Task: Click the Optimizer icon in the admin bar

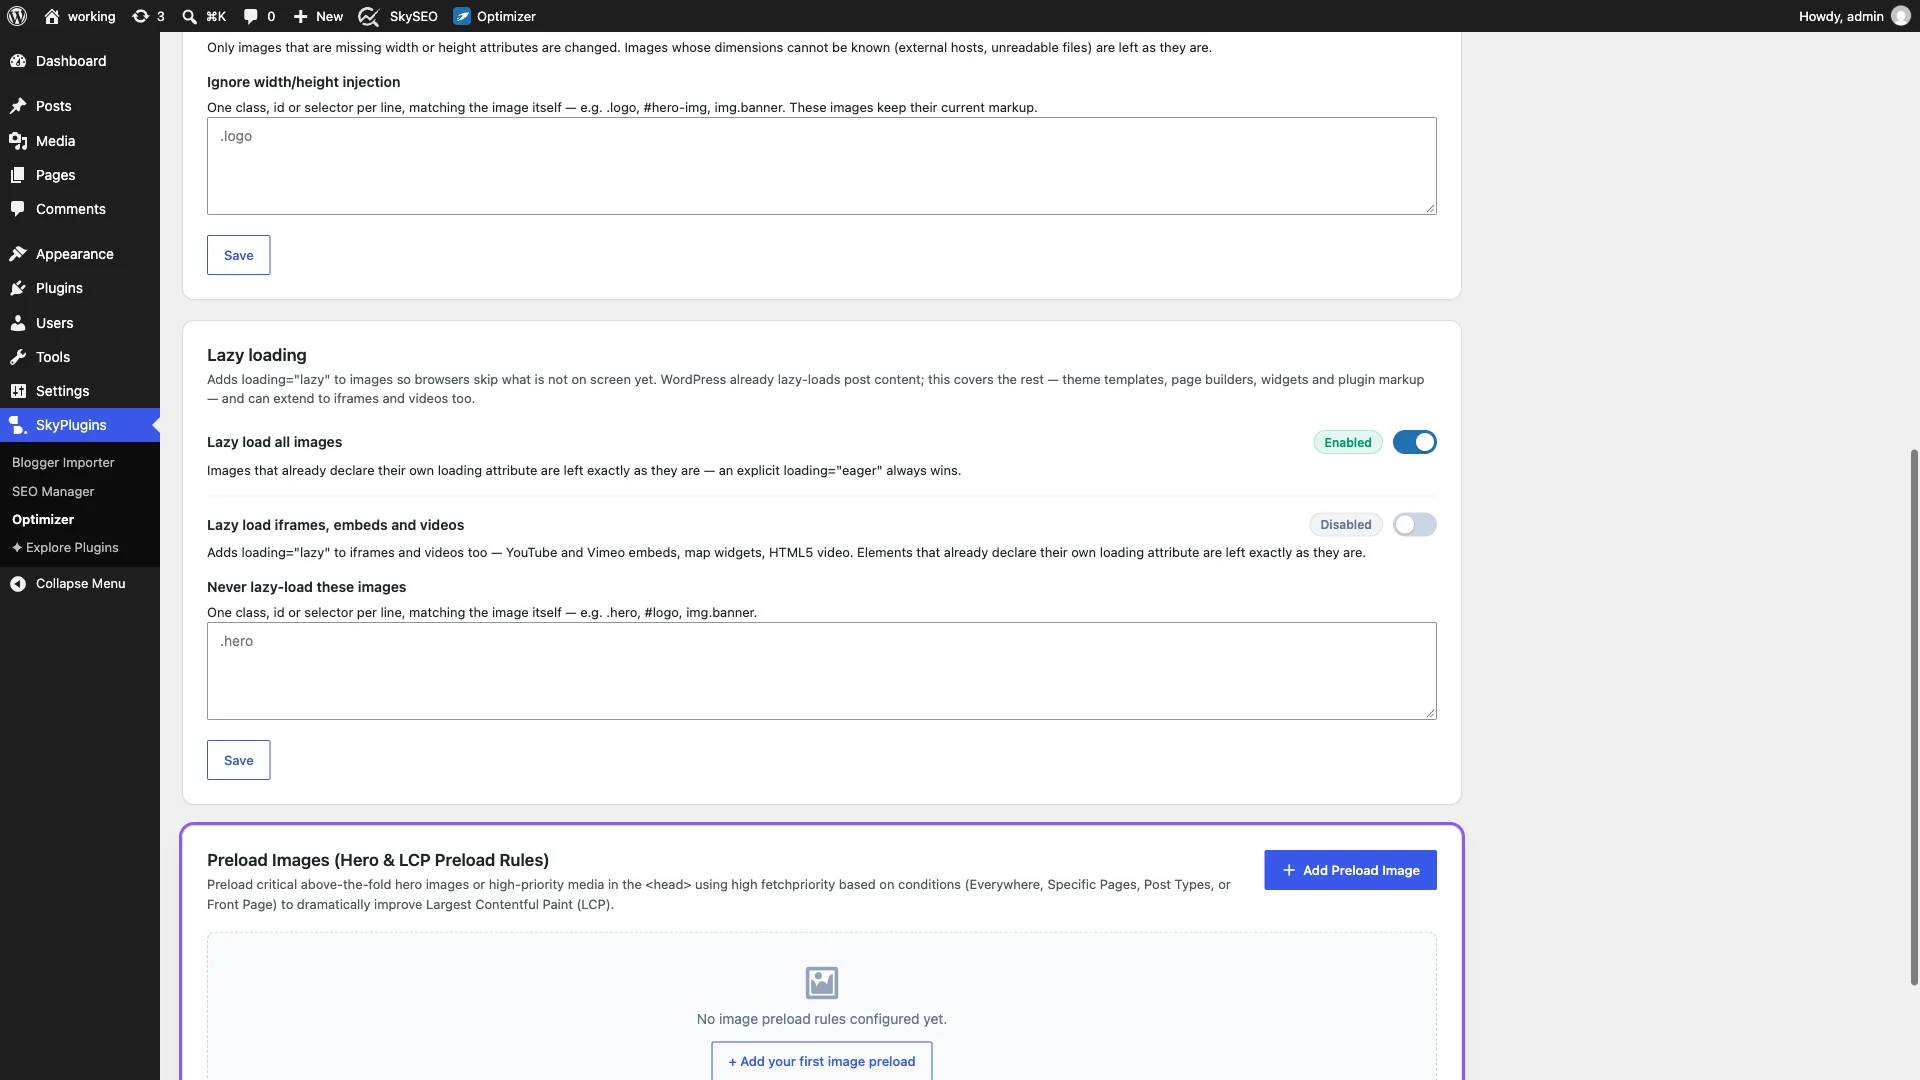Action: click(x=462, y=16)
